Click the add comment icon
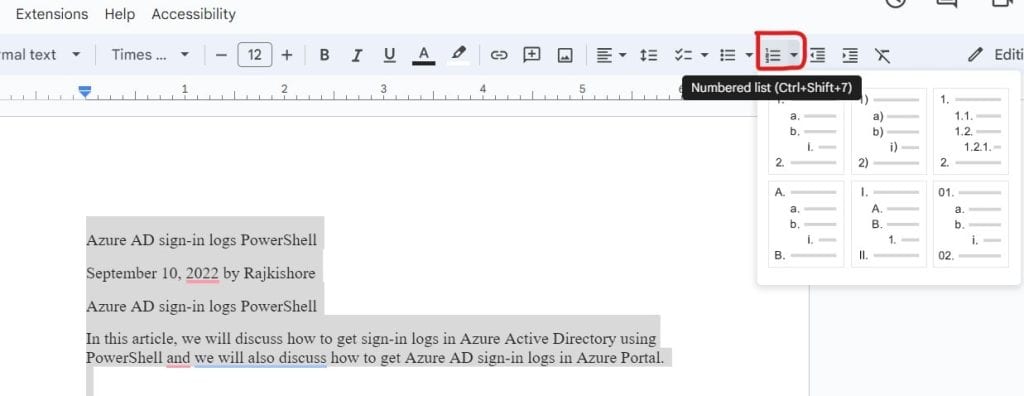Image resolution: width=1024 pixels, height=396 pixels. pyautogui.click(x=532, y=56)
